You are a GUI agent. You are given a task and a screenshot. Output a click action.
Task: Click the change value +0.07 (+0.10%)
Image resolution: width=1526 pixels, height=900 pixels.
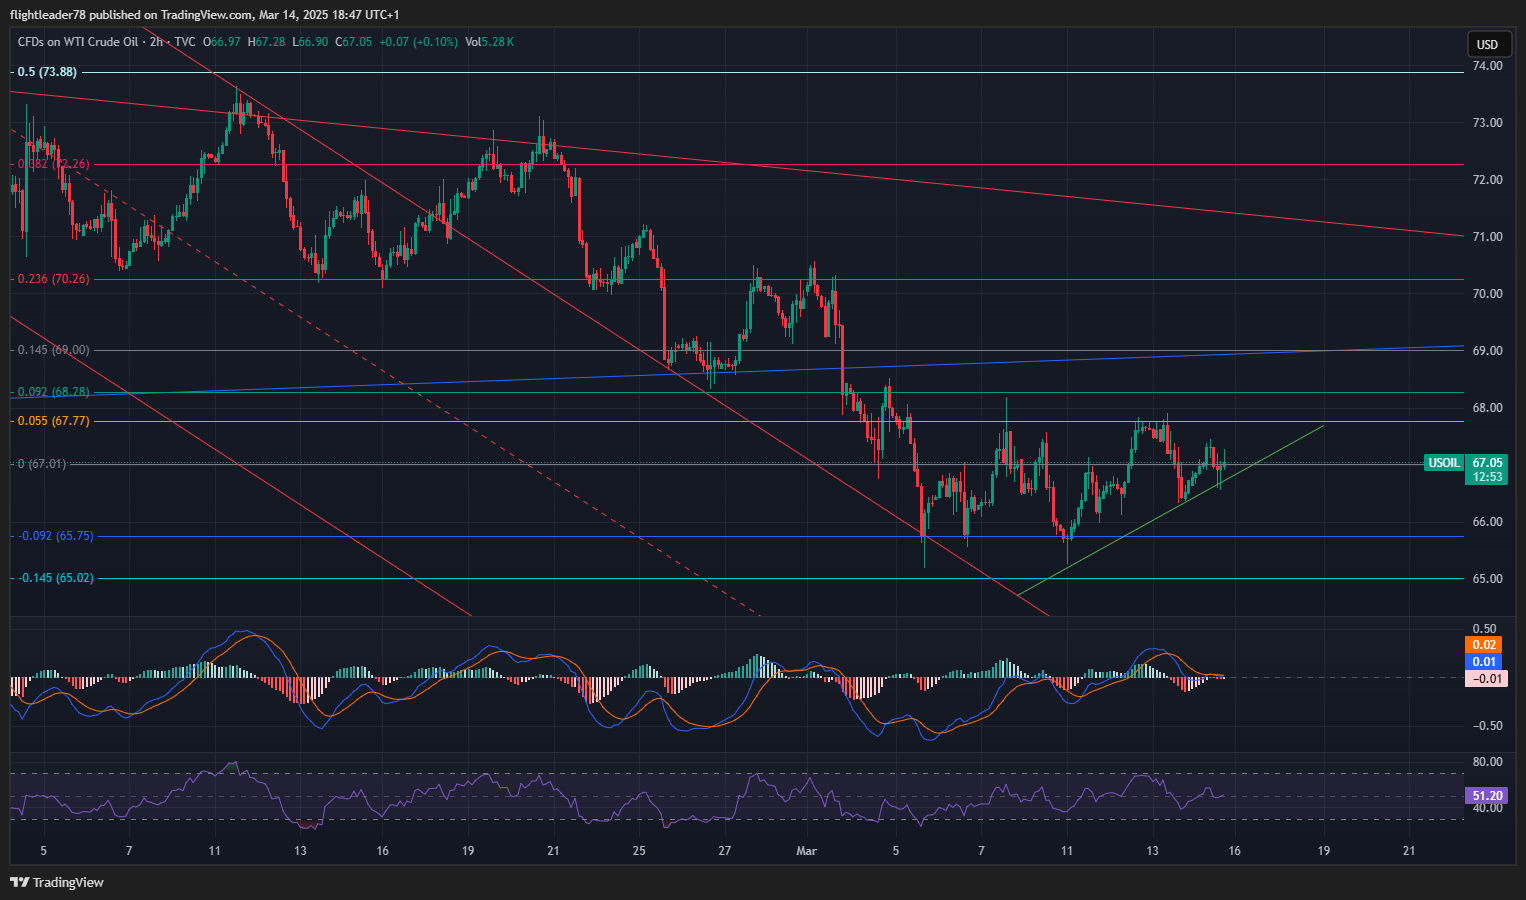418,42
